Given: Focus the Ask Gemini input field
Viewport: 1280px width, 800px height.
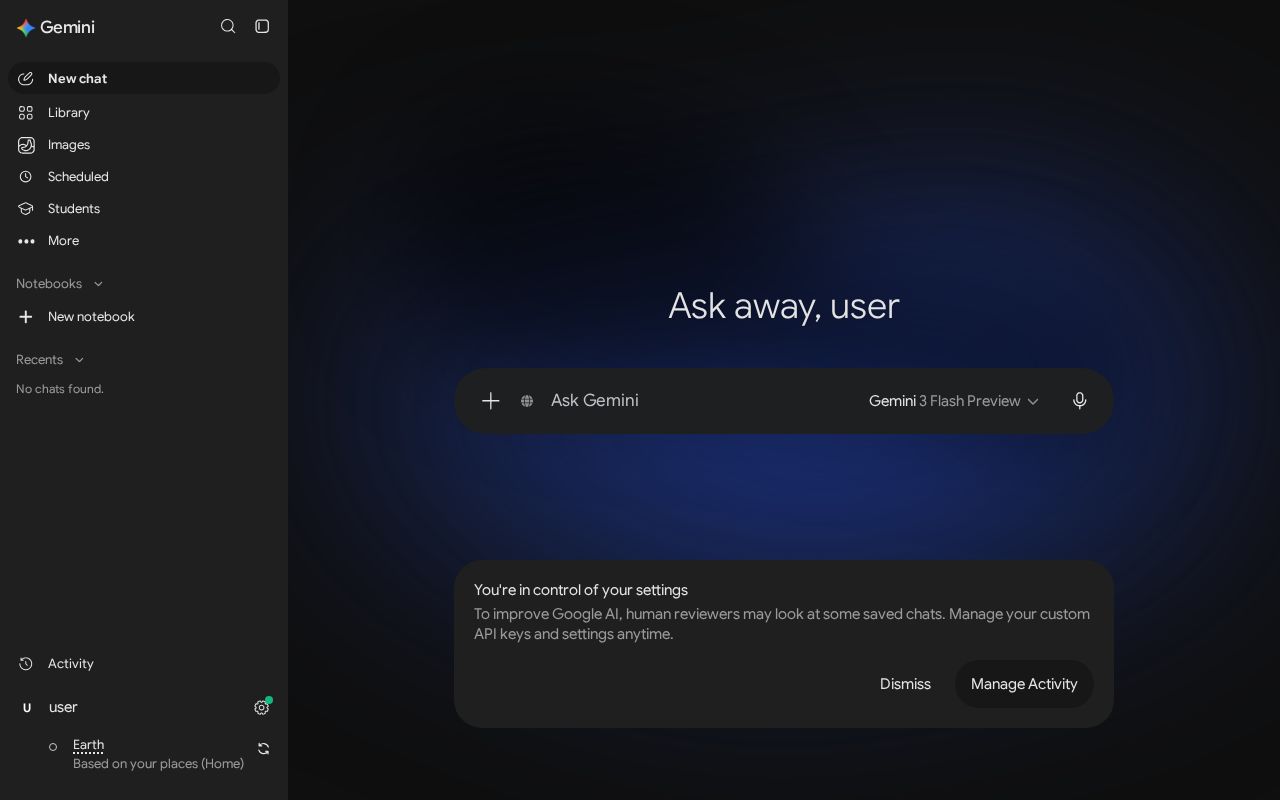Looking at the screenshot, I should pyautogui.click(x=700, y=401).
